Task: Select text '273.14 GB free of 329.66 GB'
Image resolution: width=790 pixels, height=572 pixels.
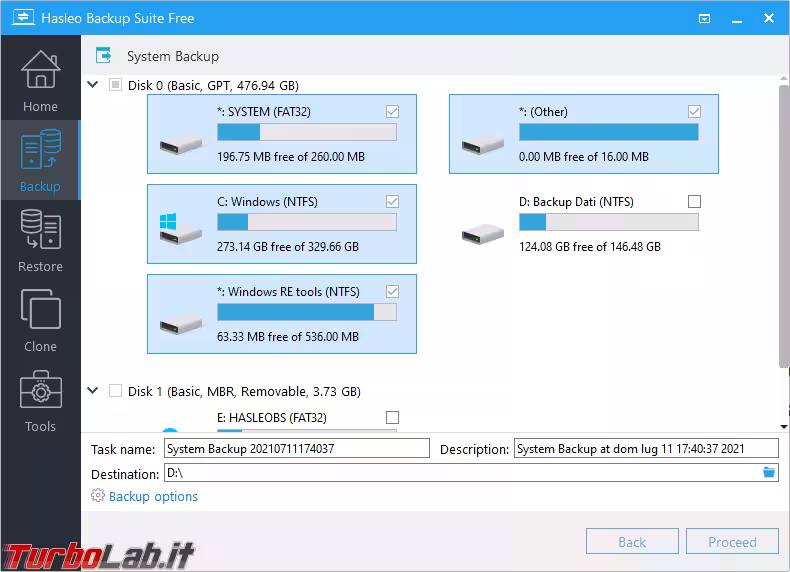Action: pos(288,246)
